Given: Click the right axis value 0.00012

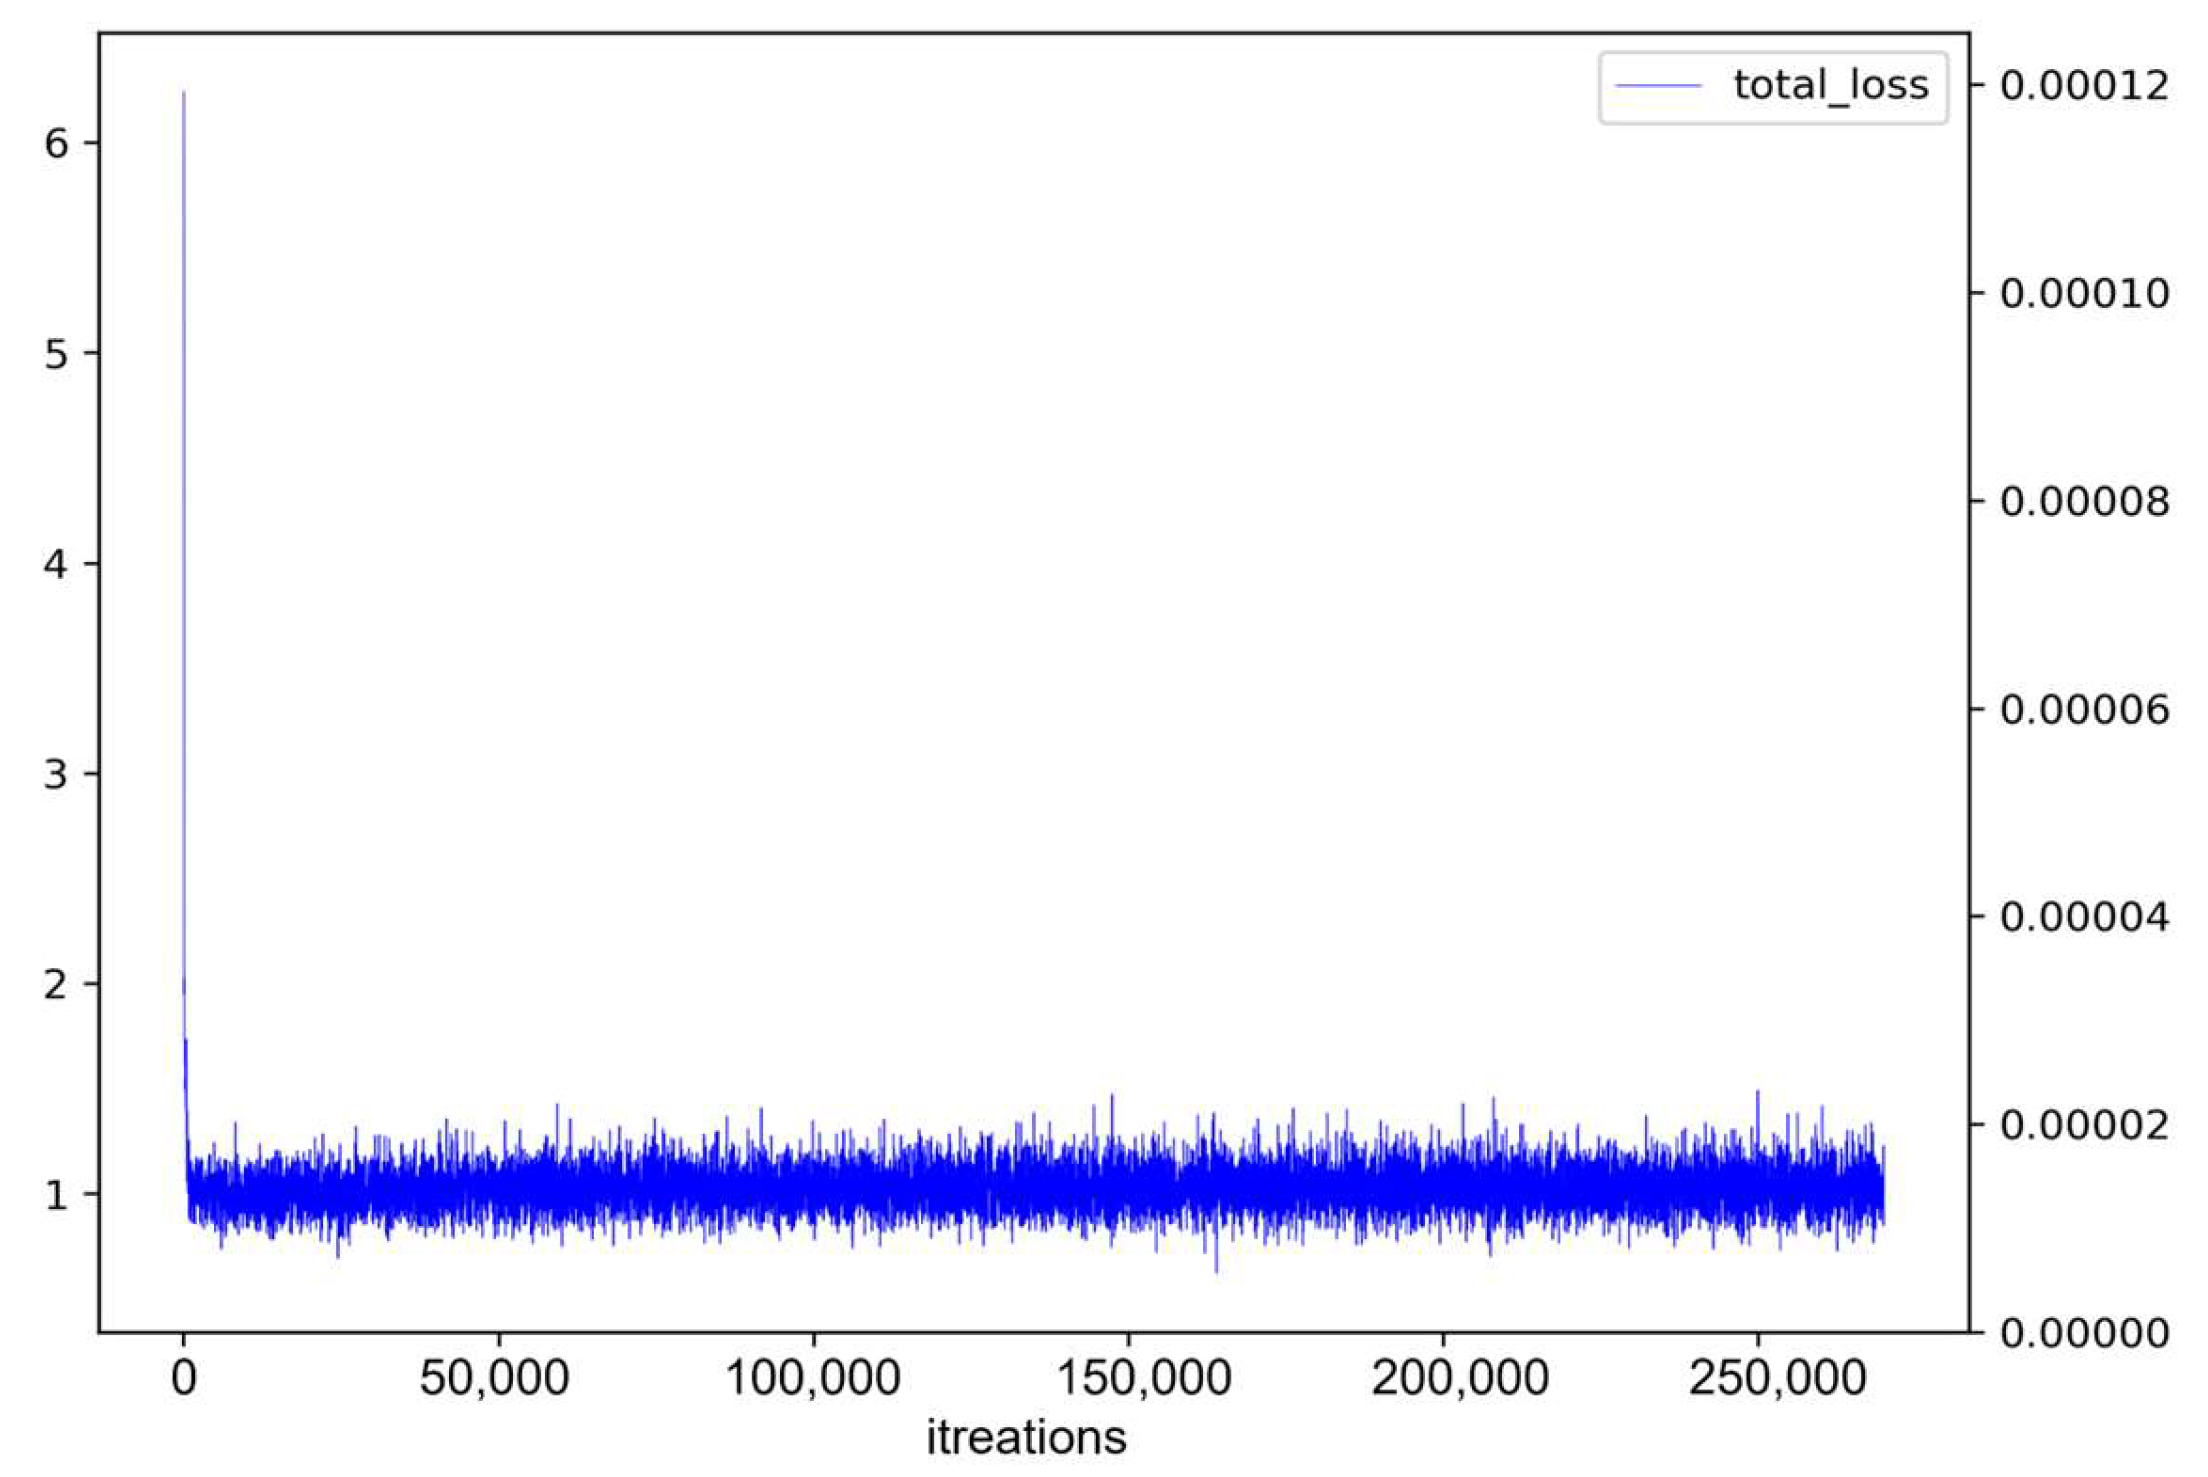Looking at the screenshot, I should pos(2084,86).
